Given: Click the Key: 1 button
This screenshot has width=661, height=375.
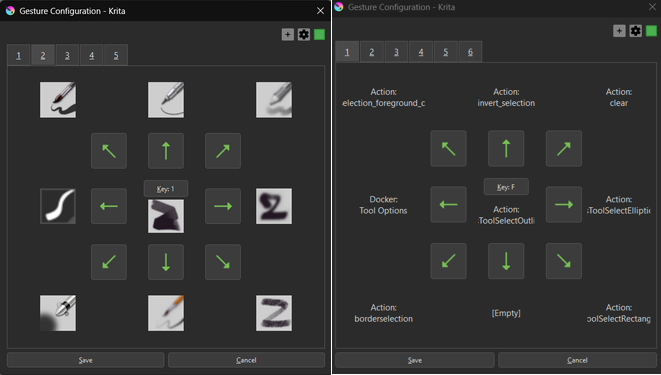Looking at the screenshot, I should click(166, 189).
